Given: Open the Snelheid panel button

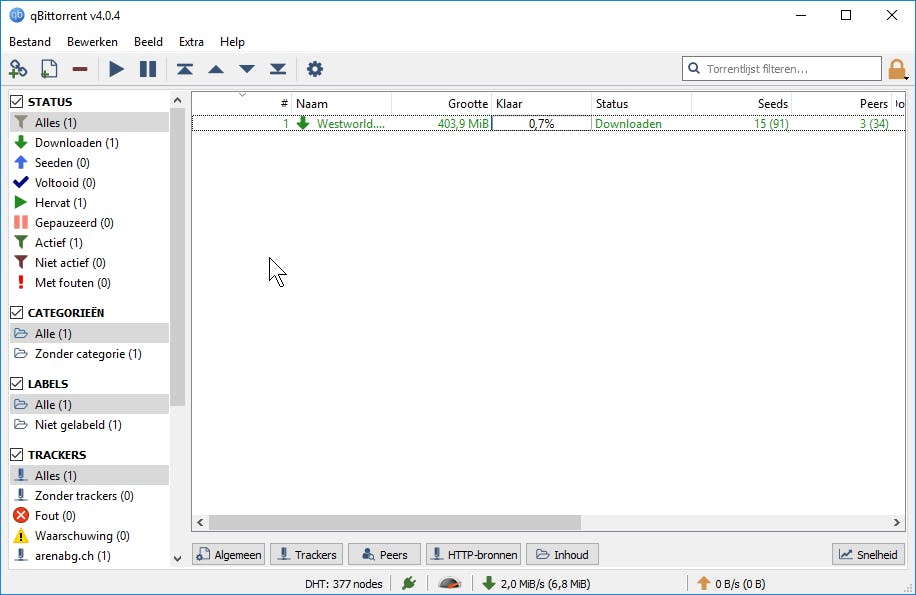Looking at the screenshot, I should pyautogui.click(x=866, y=554).
